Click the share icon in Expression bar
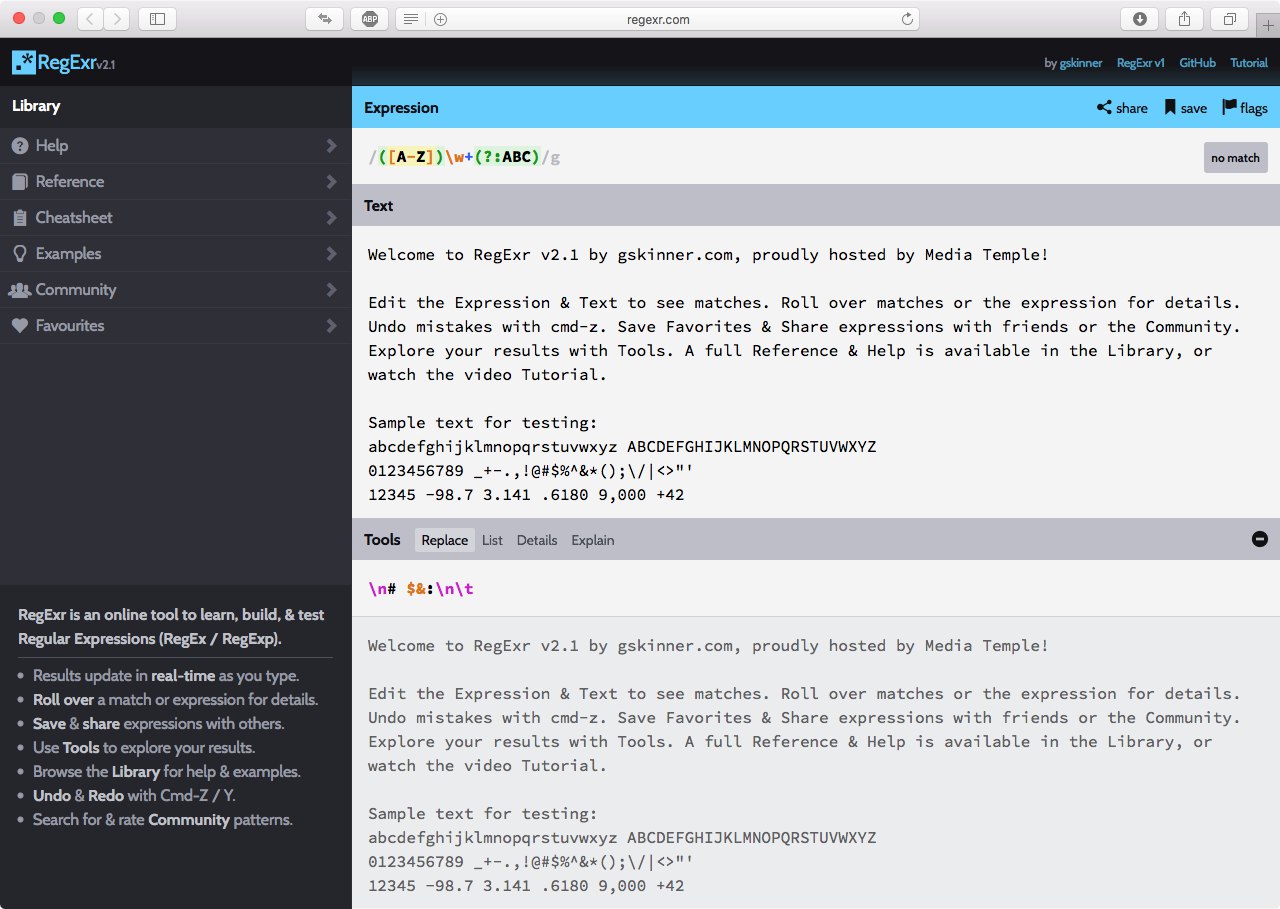 click(x=1104, y=107)
